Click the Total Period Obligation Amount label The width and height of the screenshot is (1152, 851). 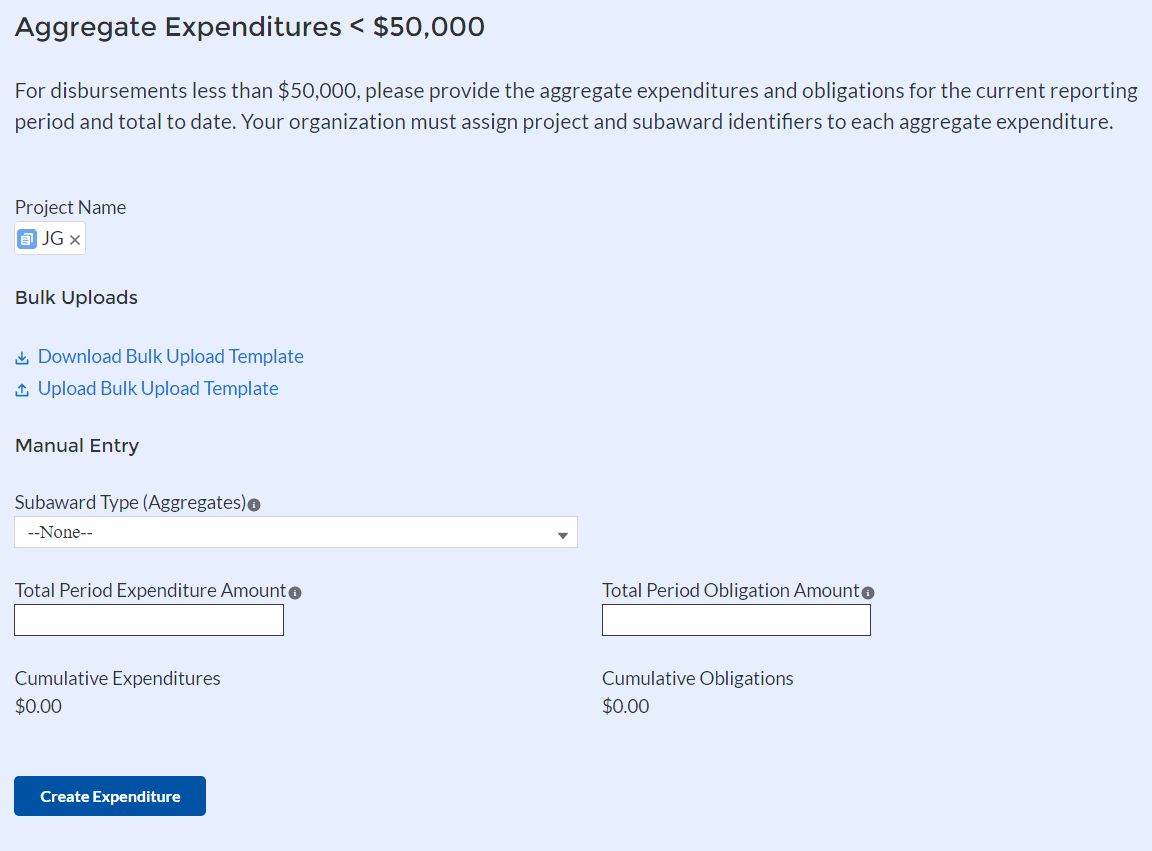pos(730,591)
